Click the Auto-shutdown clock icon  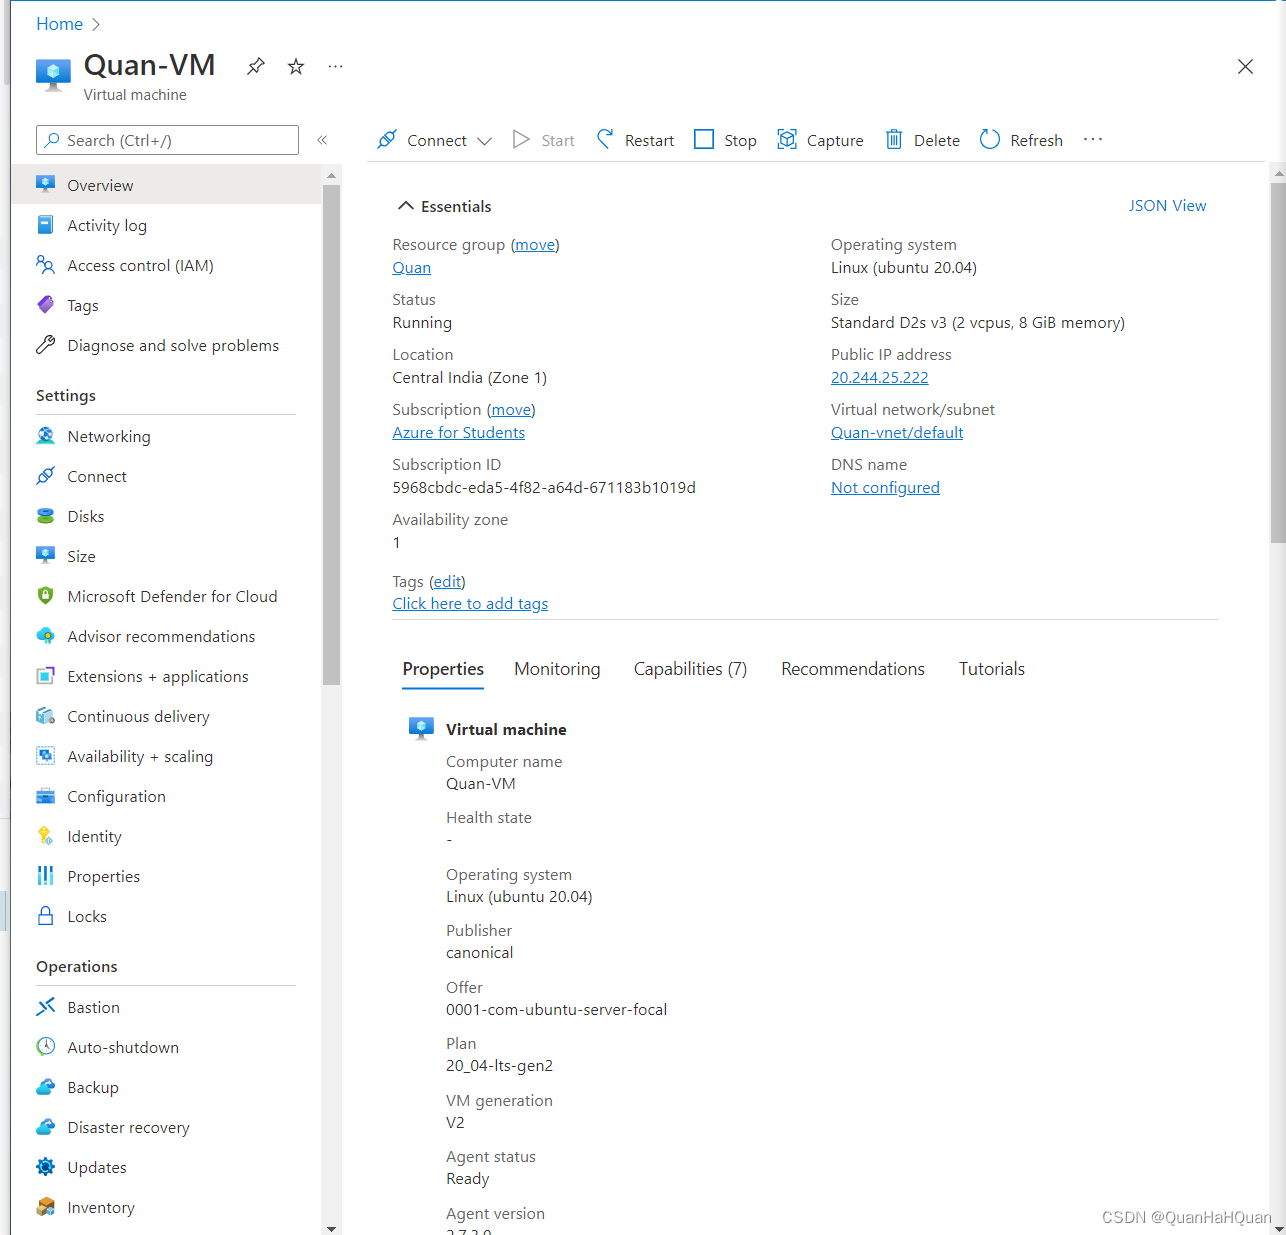45,1047
